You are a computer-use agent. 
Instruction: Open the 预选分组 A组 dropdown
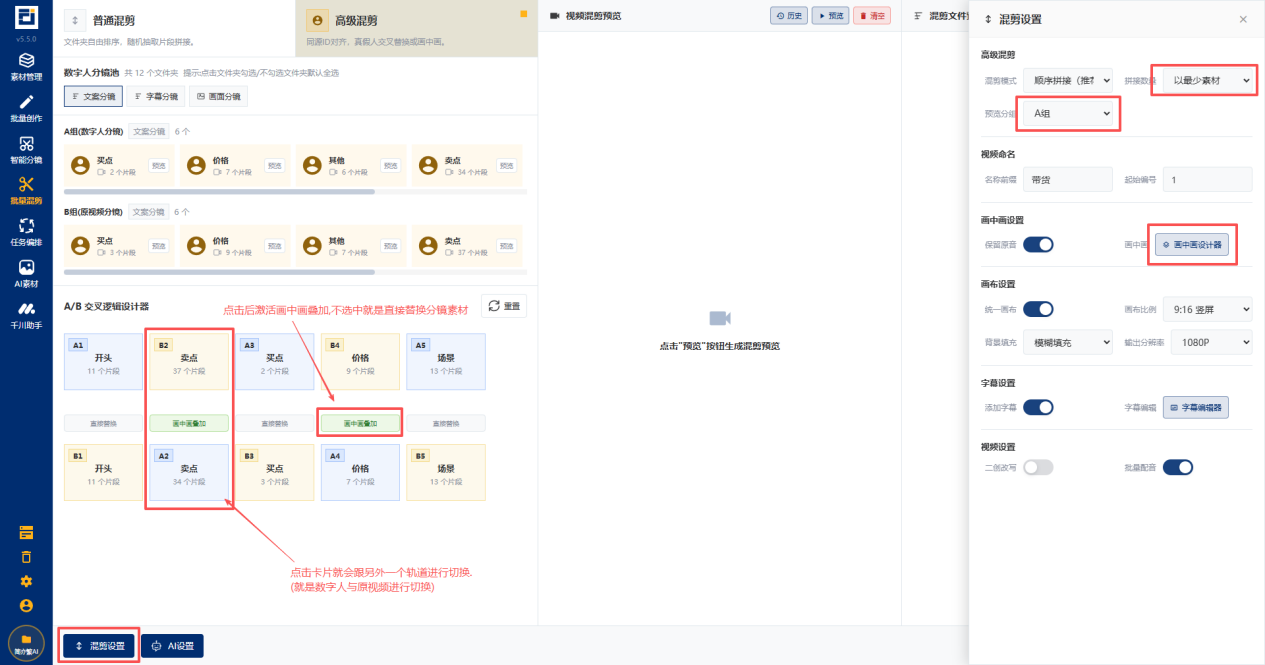(1068, 114)
